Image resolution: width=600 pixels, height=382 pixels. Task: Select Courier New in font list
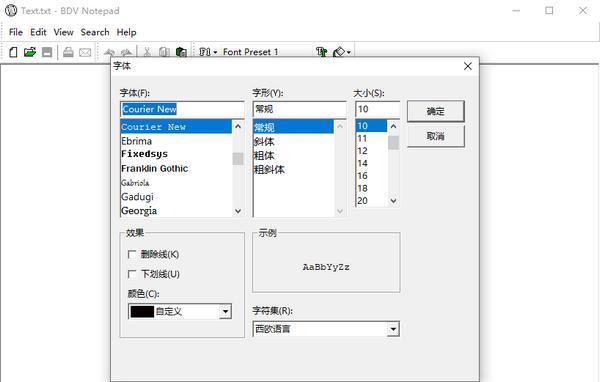click(x=176, y=127)
